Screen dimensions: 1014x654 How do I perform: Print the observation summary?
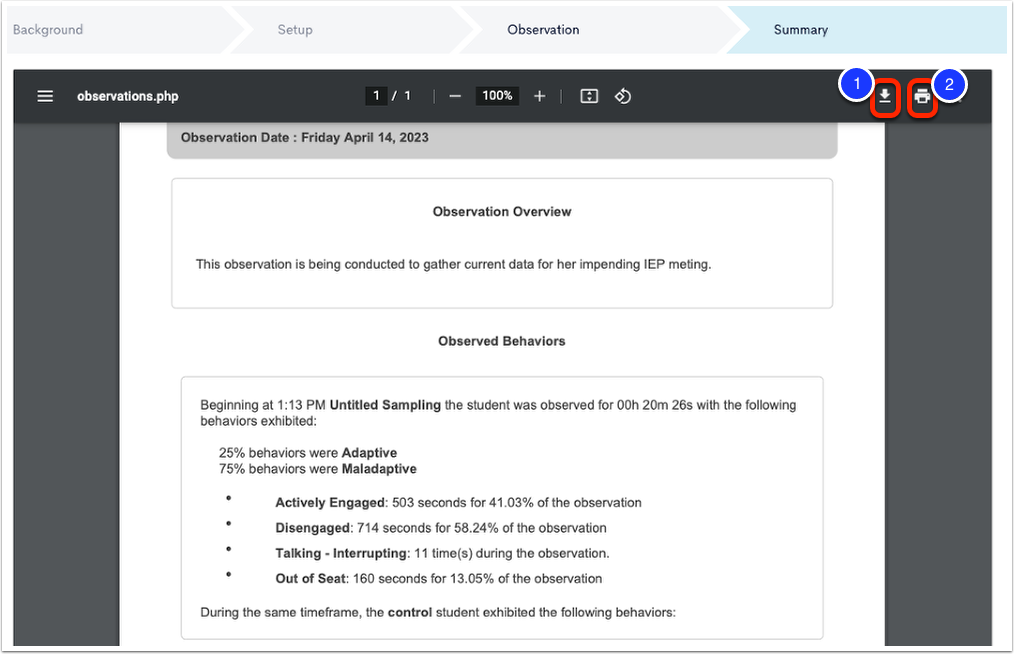(x=922, y=97)
